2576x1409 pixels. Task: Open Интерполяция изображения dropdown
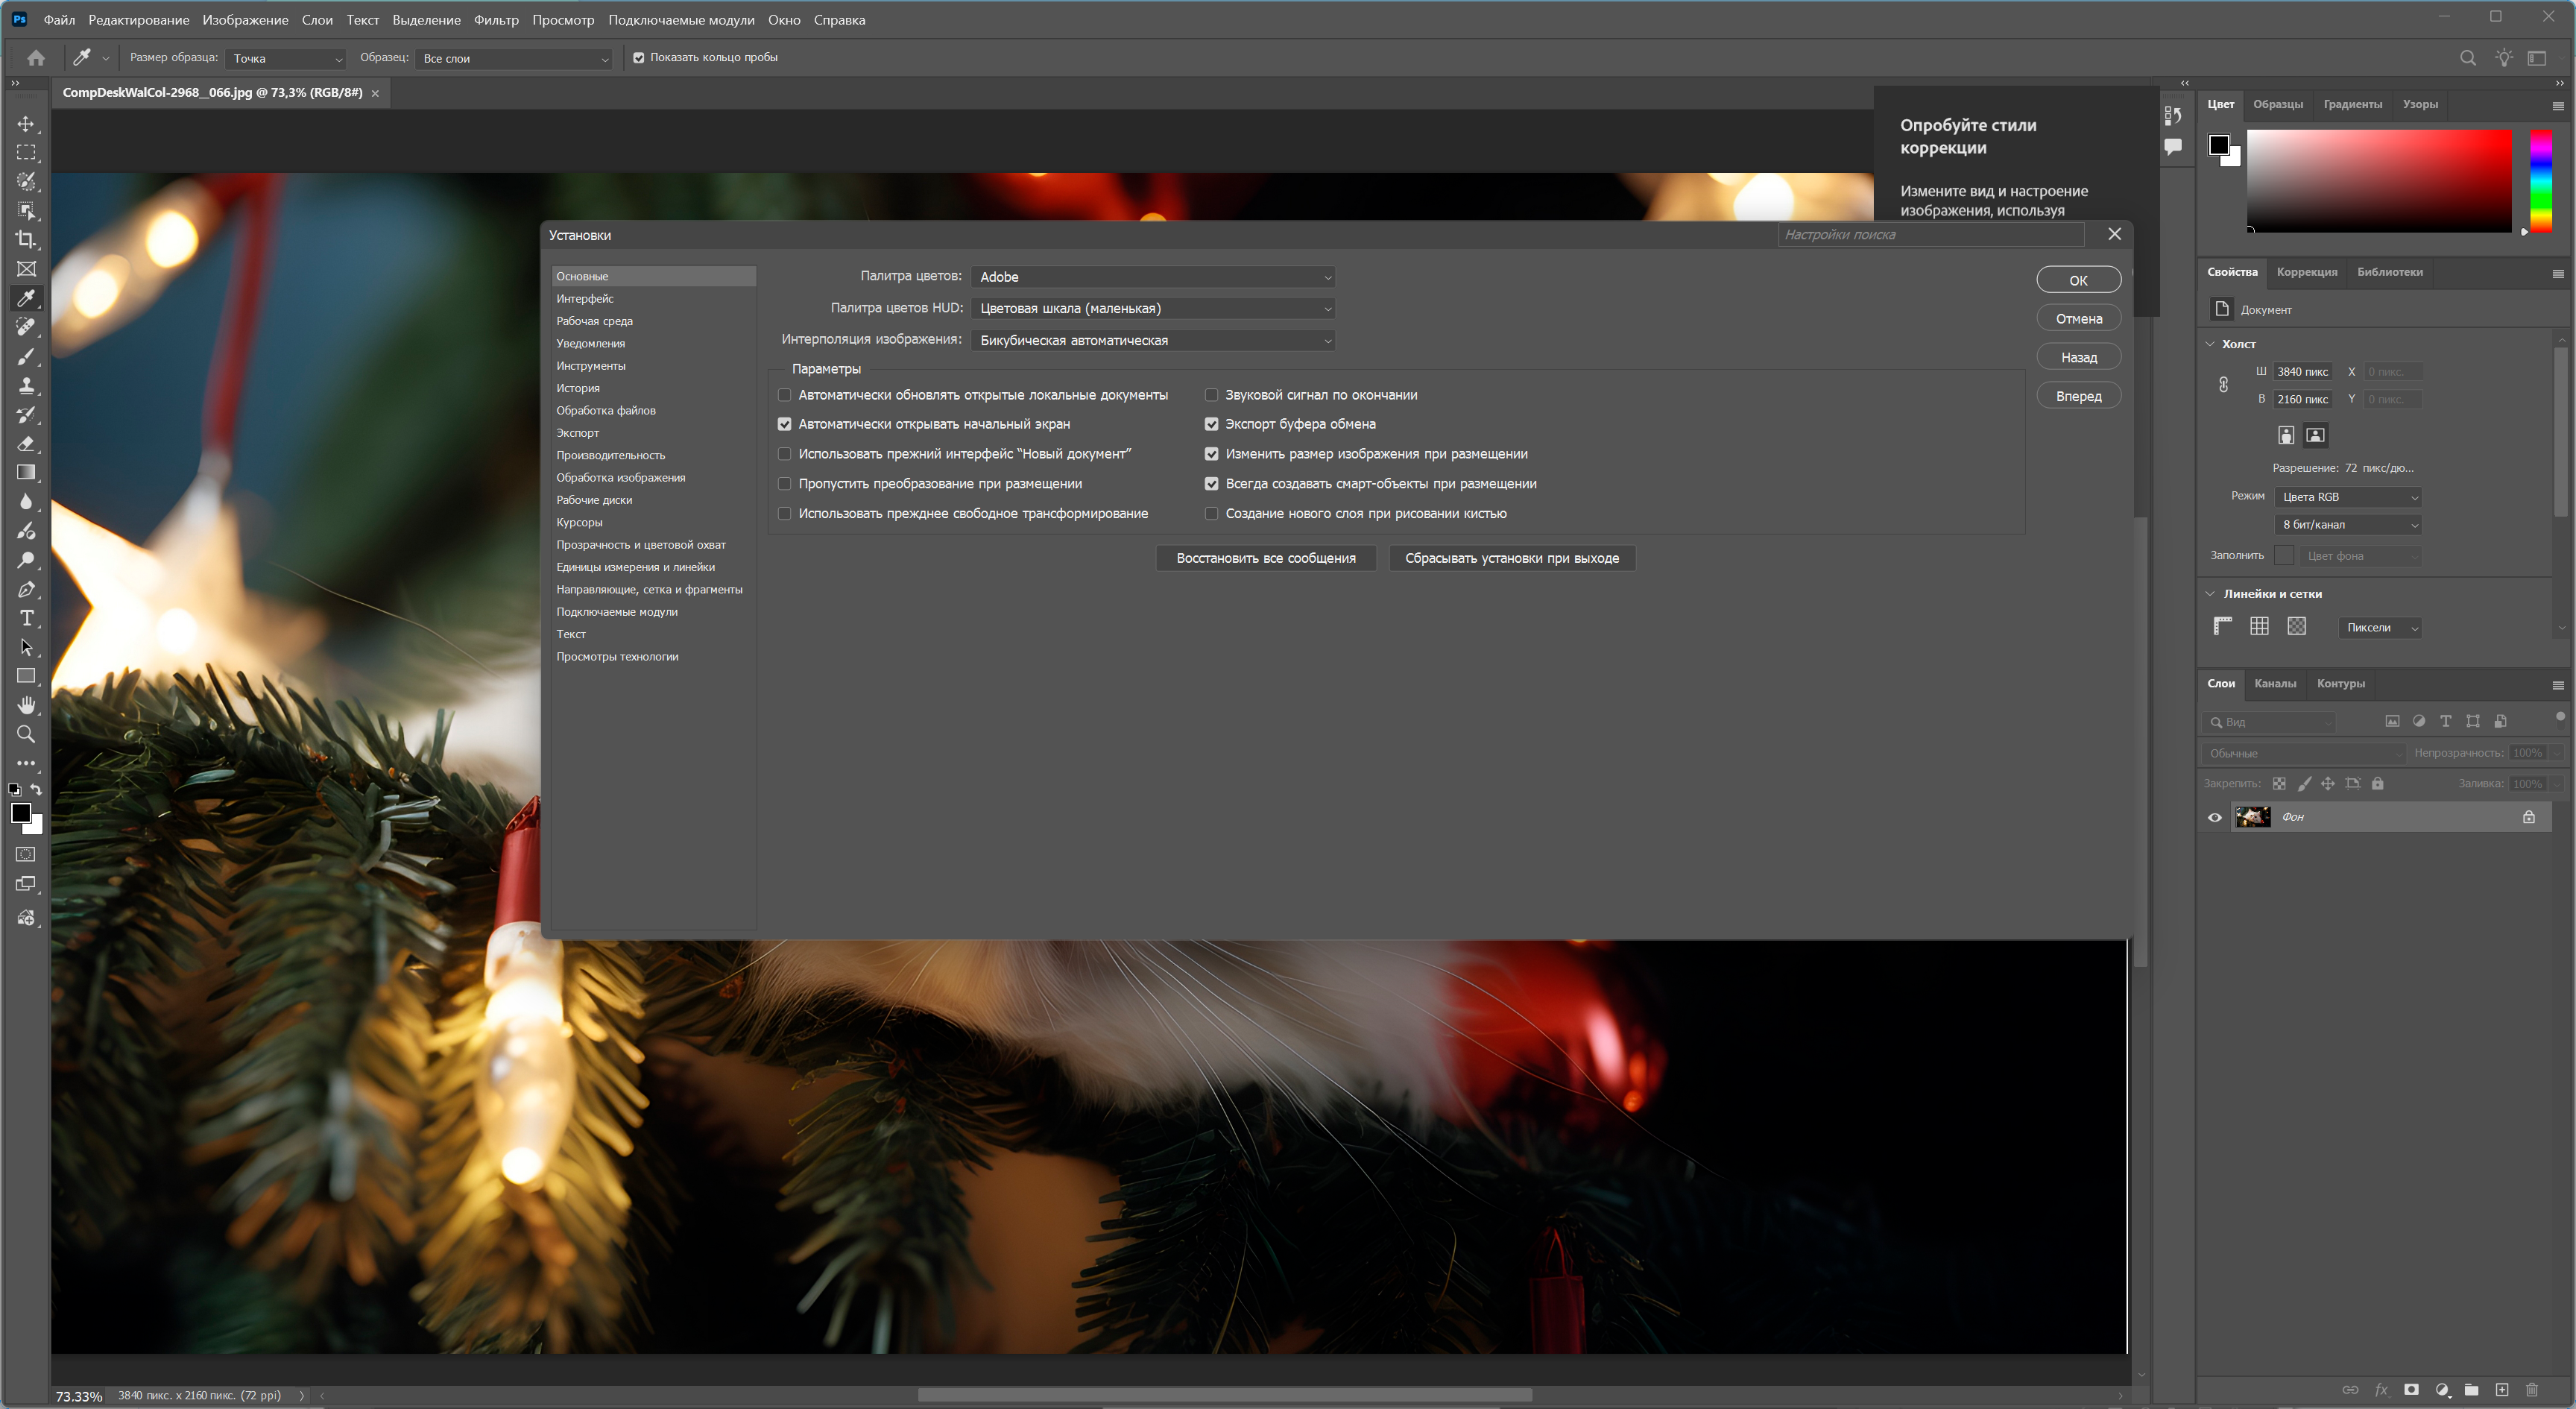[1153, 341]
